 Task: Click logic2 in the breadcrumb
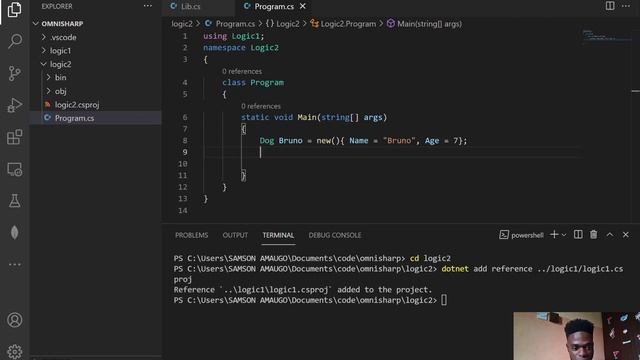click(182, 24)
